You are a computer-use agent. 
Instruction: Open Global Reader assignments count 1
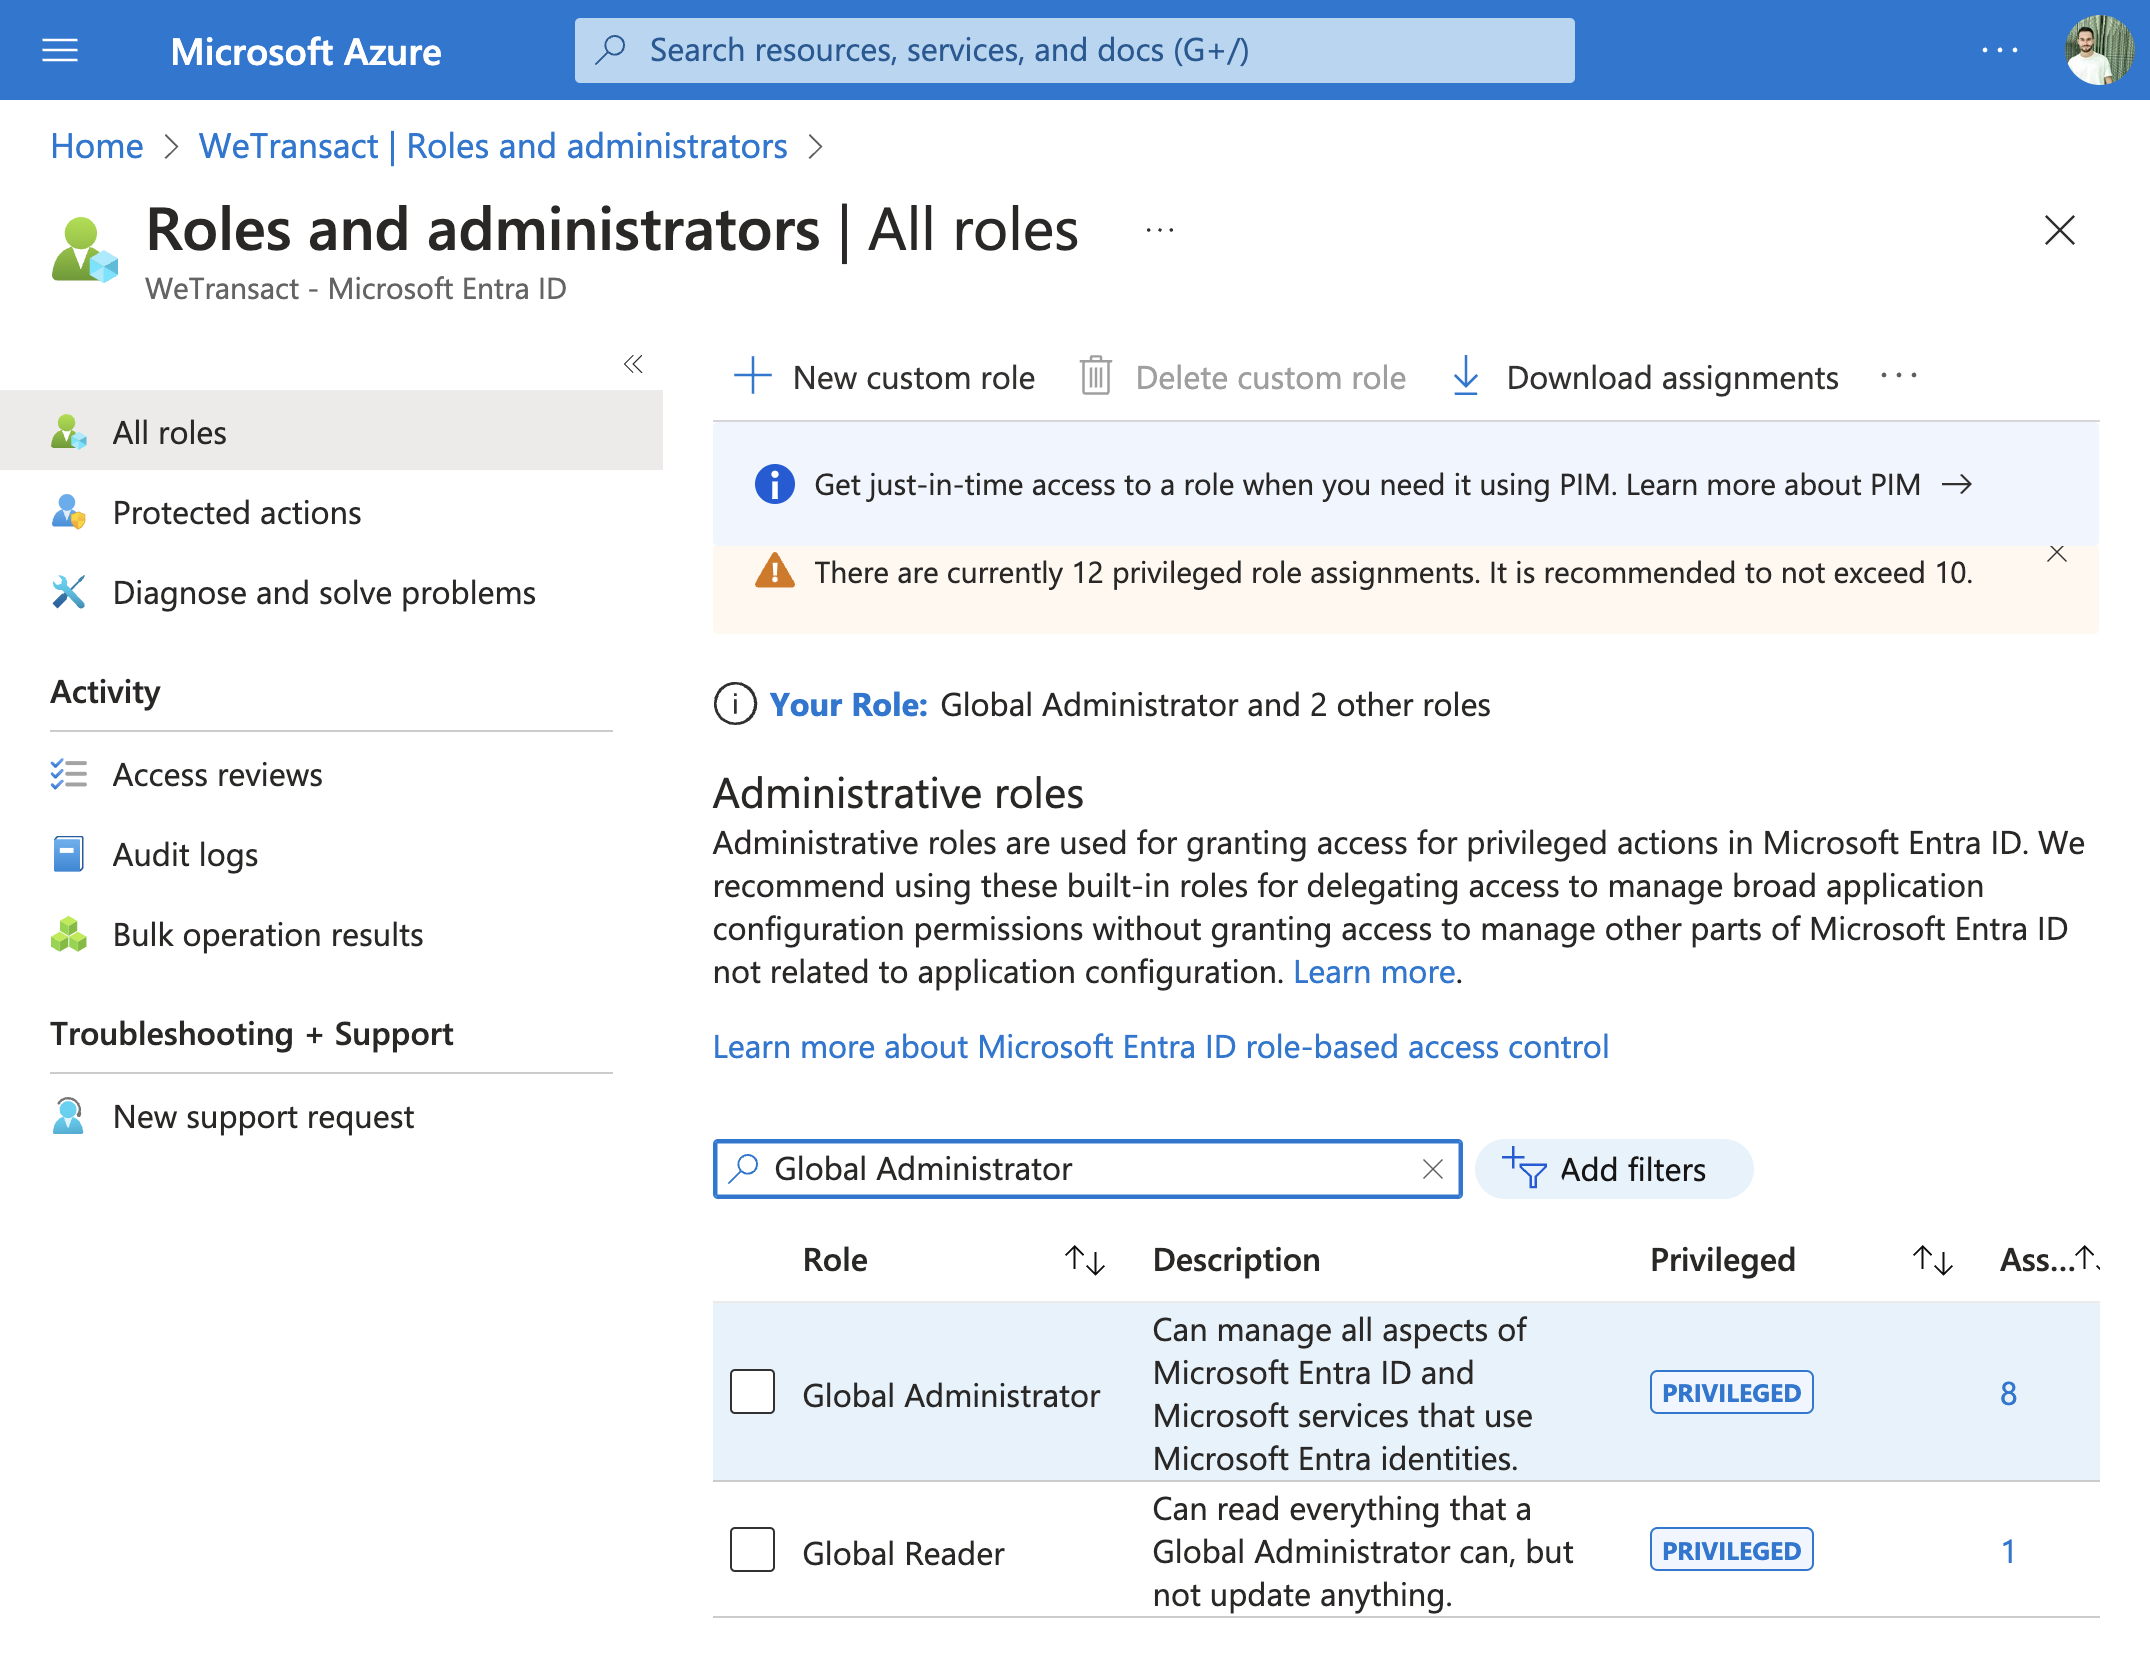tap(2008, 1551)
